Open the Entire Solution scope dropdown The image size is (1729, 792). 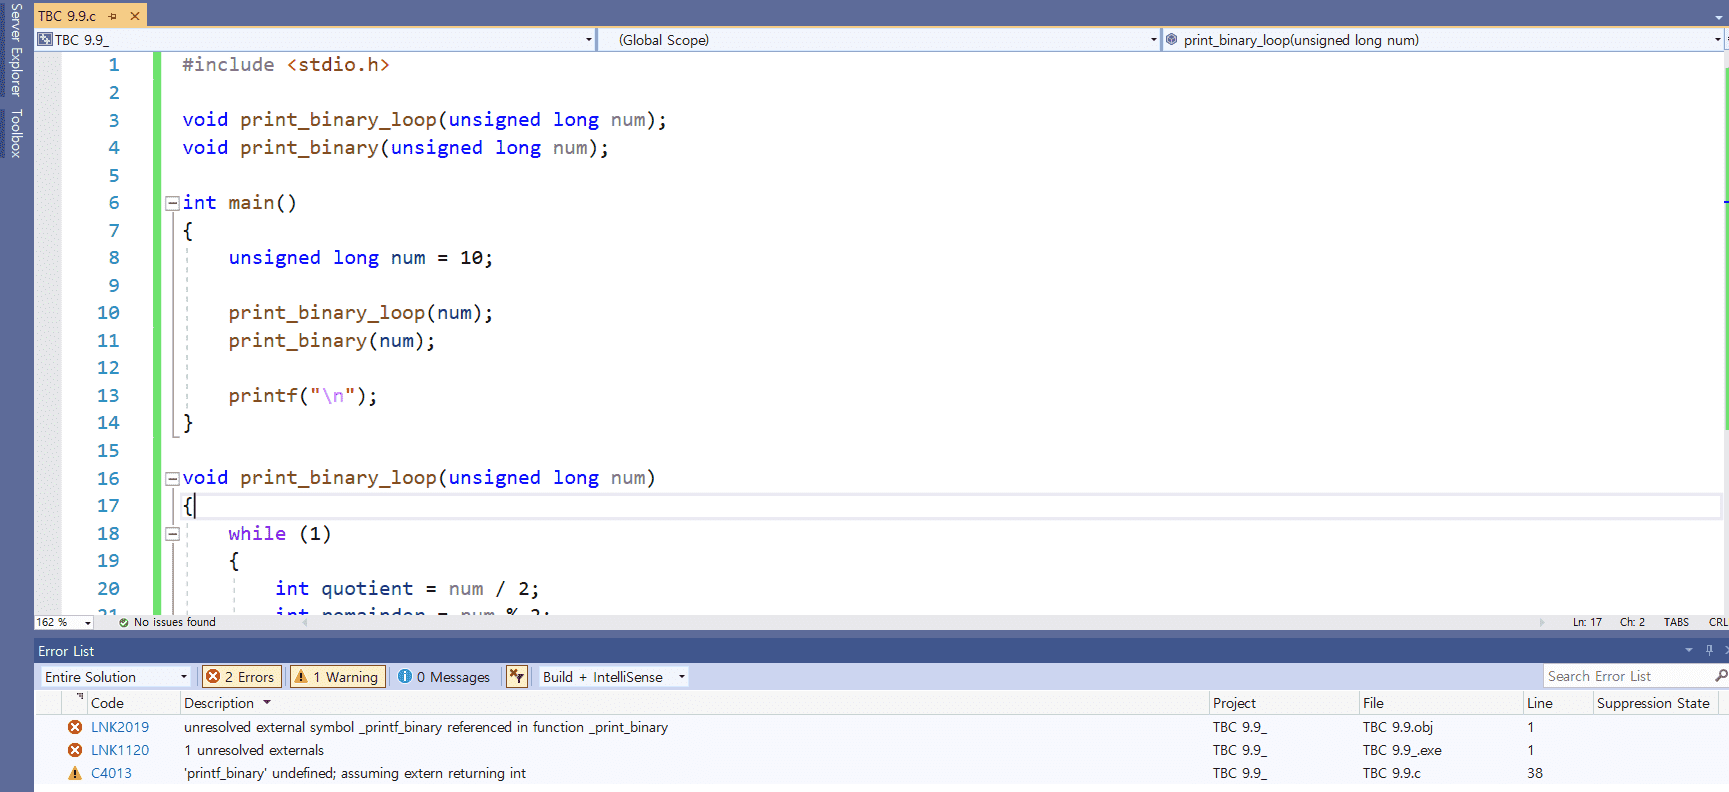[116, 677]
